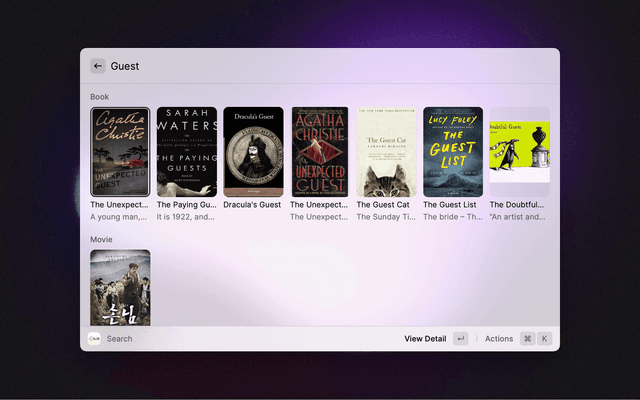Click View Detail in the bottom bar

point(425,339)
